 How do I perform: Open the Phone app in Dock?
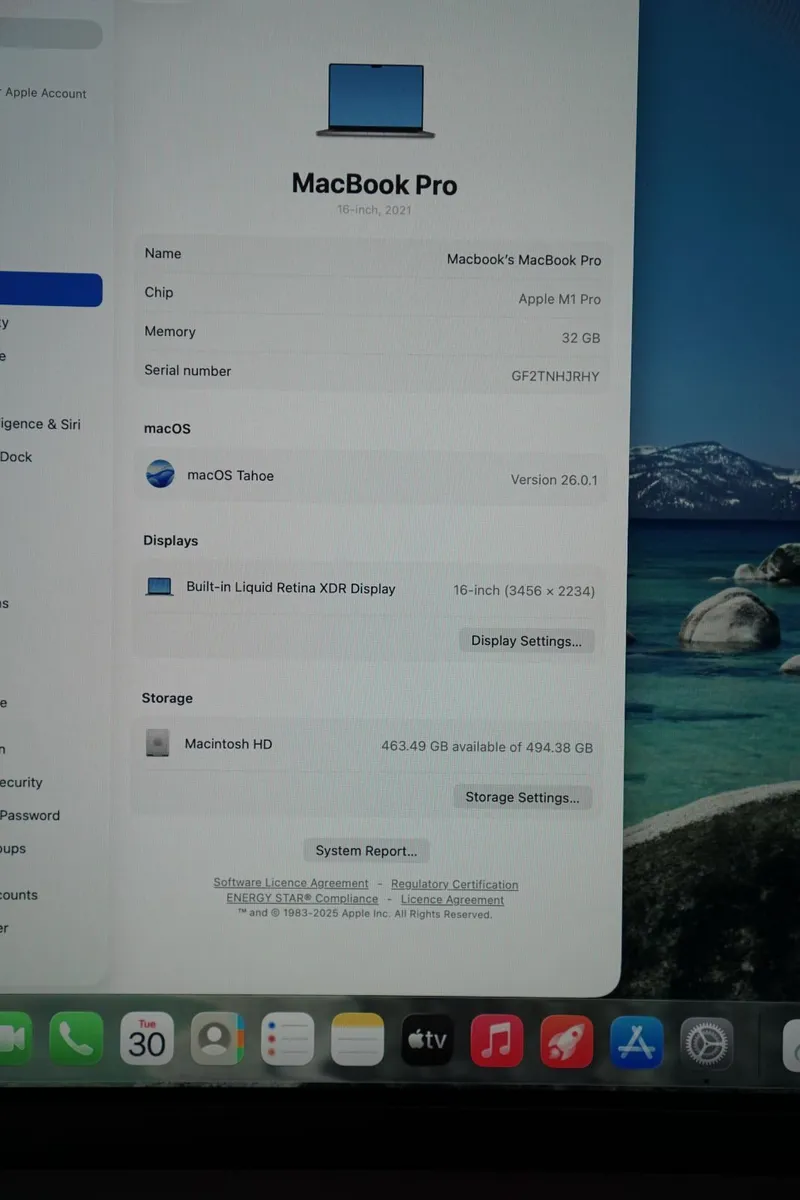tap(76, 1038)
